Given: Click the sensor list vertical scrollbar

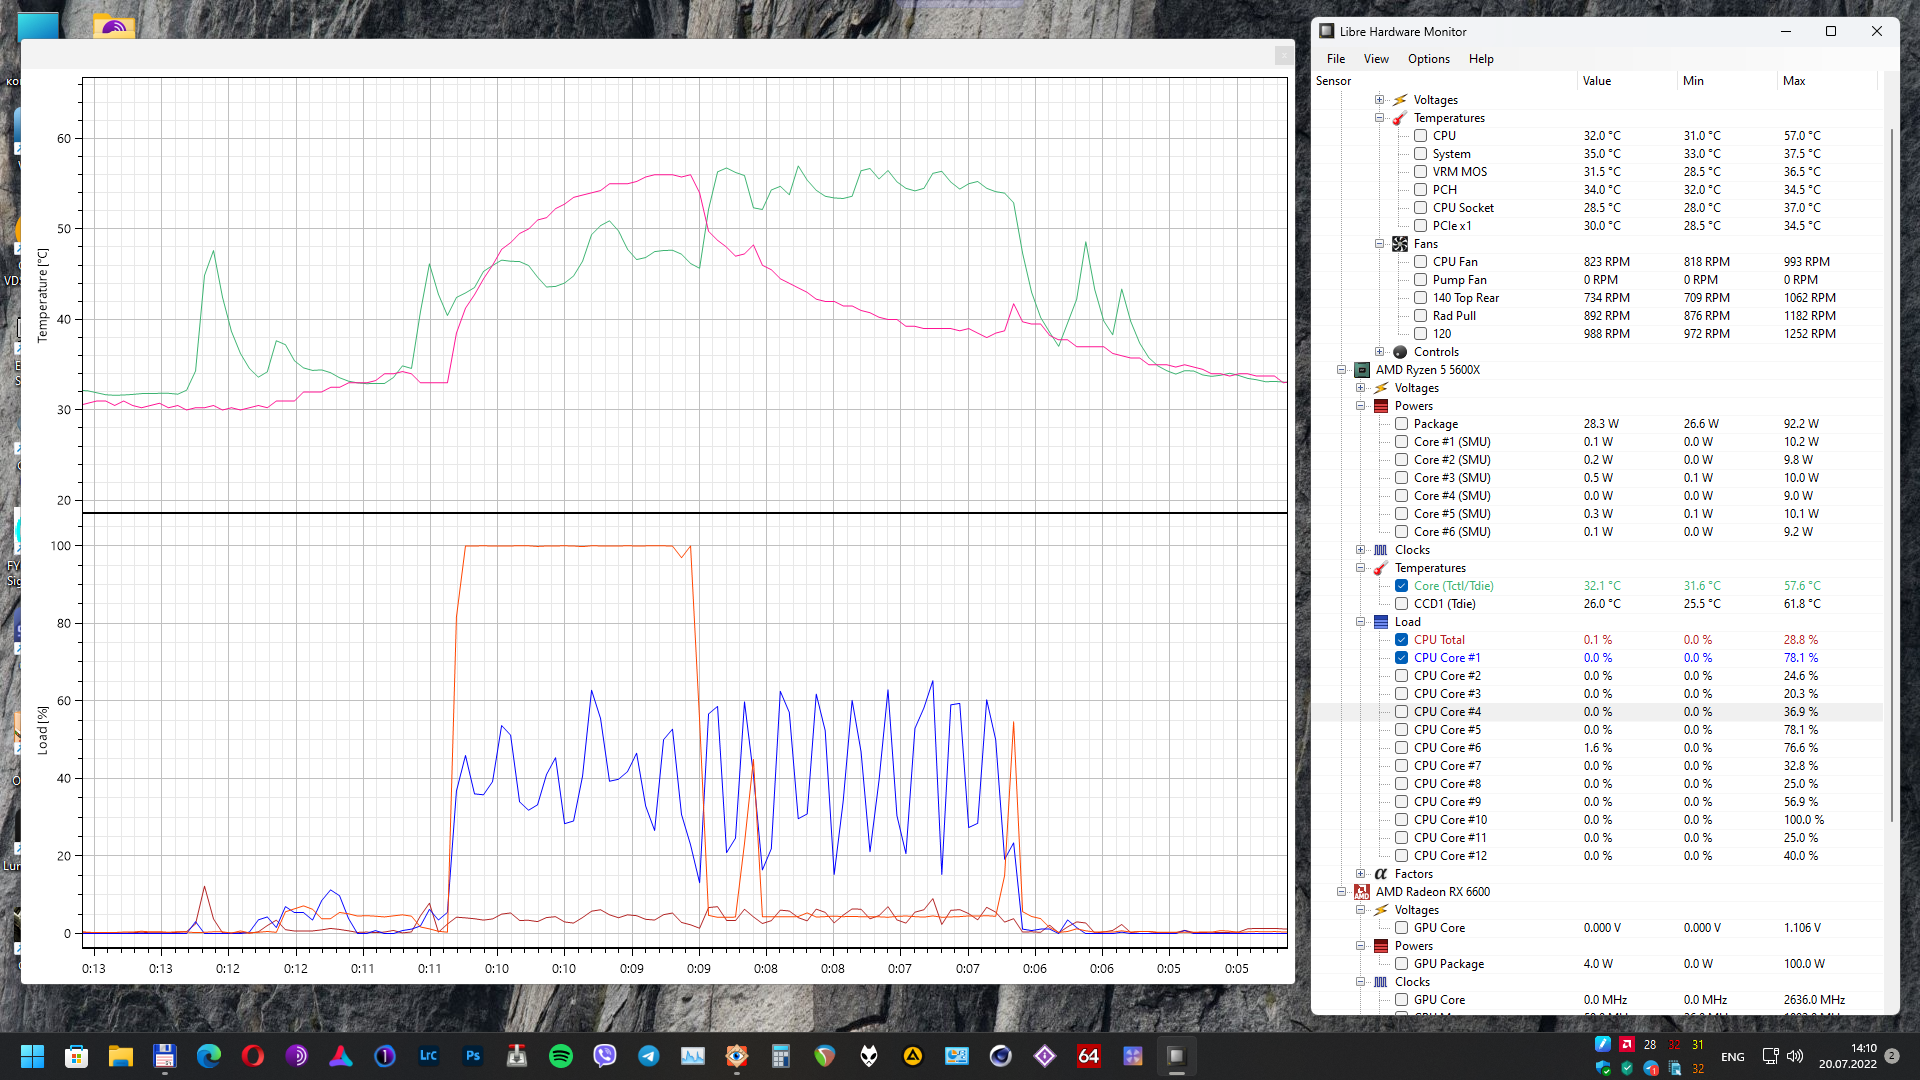Looking at the screenshot, I should point(1890,470).
